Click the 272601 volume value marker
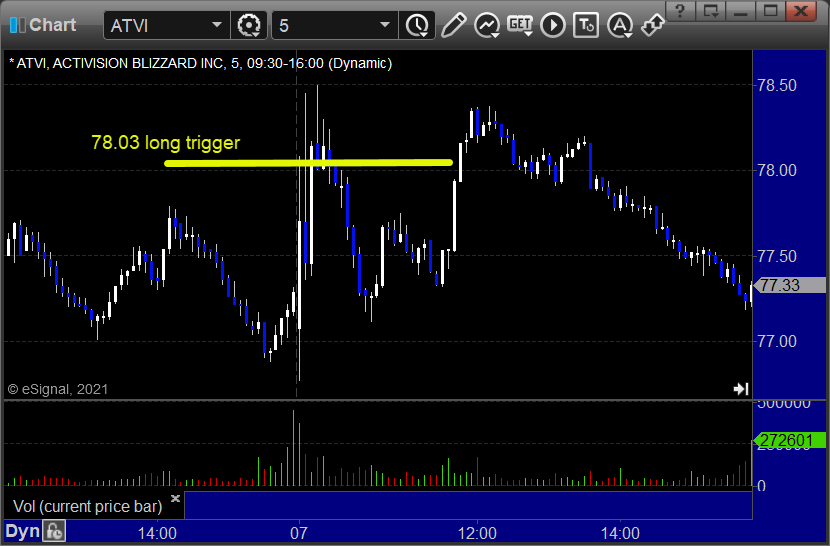The image size is (830, 546). click(x=789, y=440)
